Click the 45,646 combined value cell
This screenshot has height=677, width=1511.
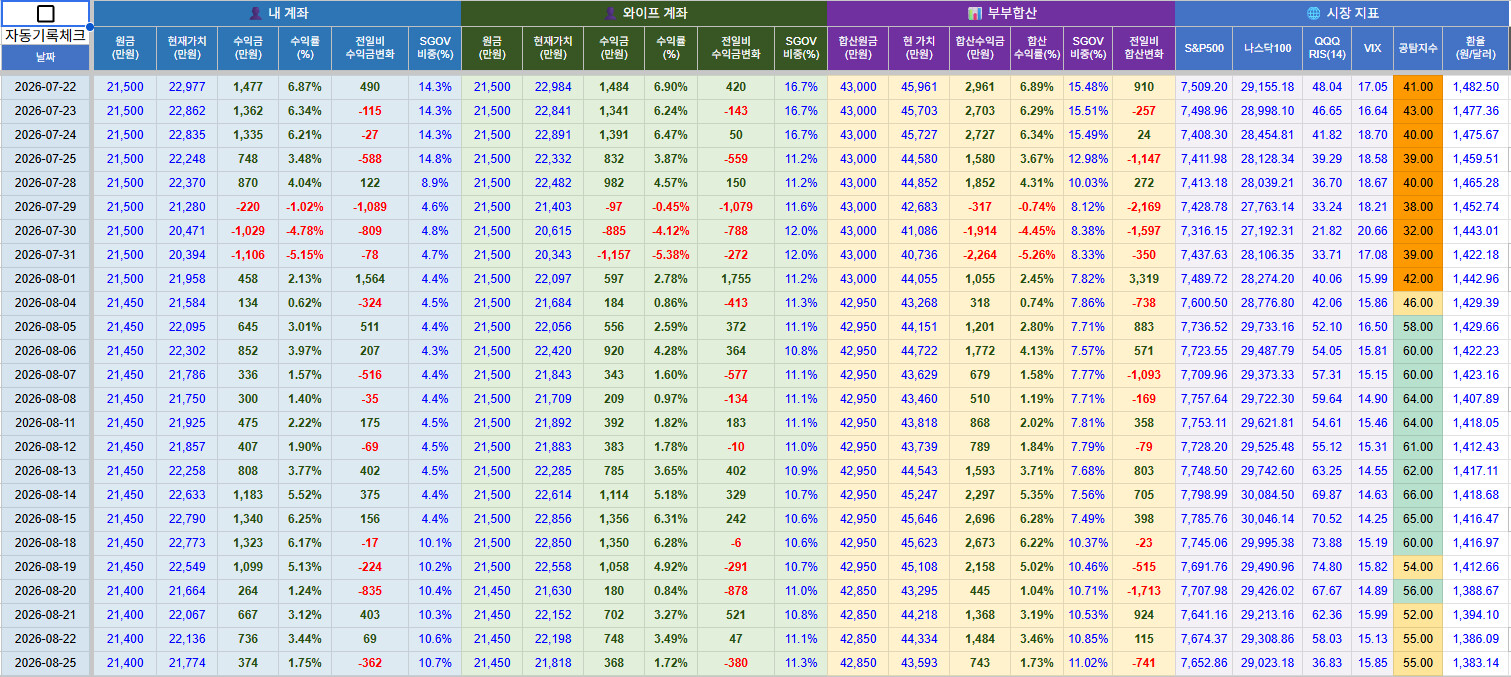[x=919, y=519]
